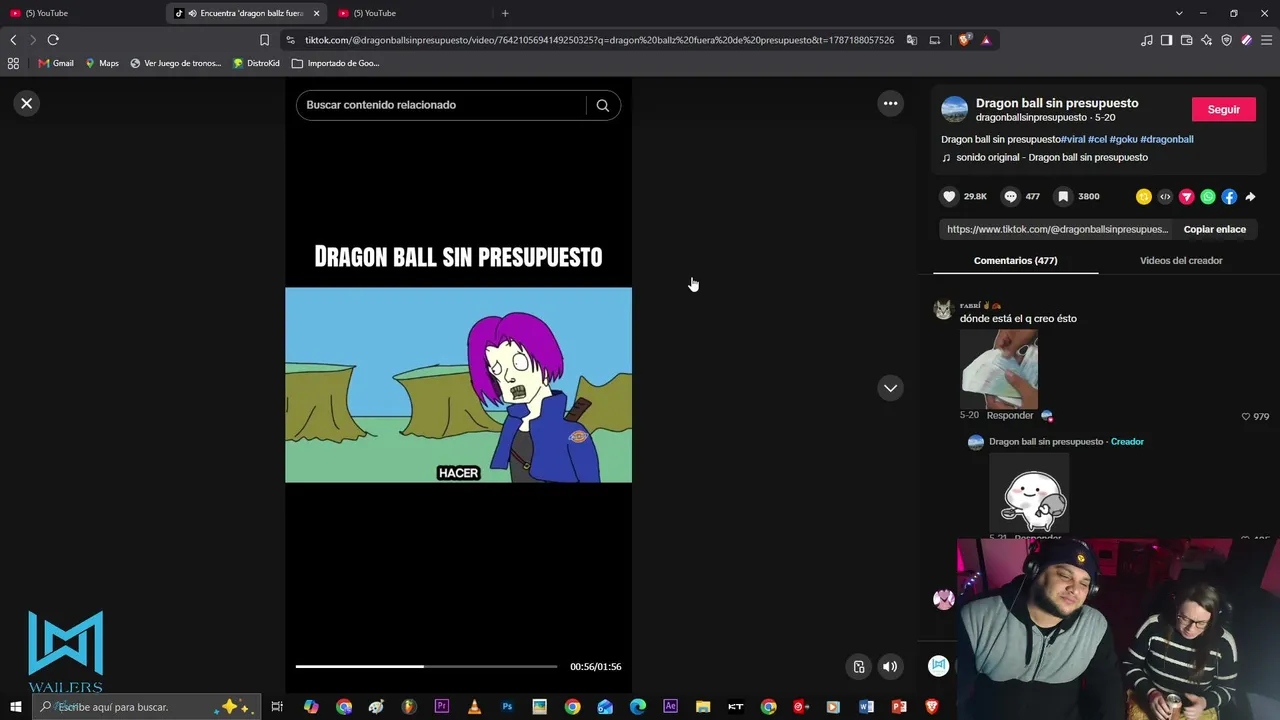Open Brave Shields lion icon
This screenshot has height=720, width=1280.
coord(964,40)
